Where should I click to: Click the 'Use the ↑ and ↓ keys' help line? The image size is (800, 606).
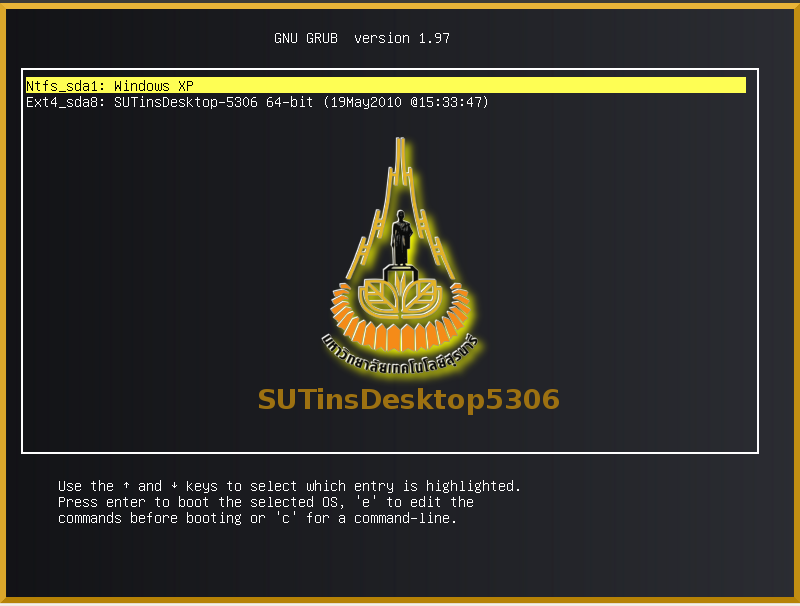289,486
